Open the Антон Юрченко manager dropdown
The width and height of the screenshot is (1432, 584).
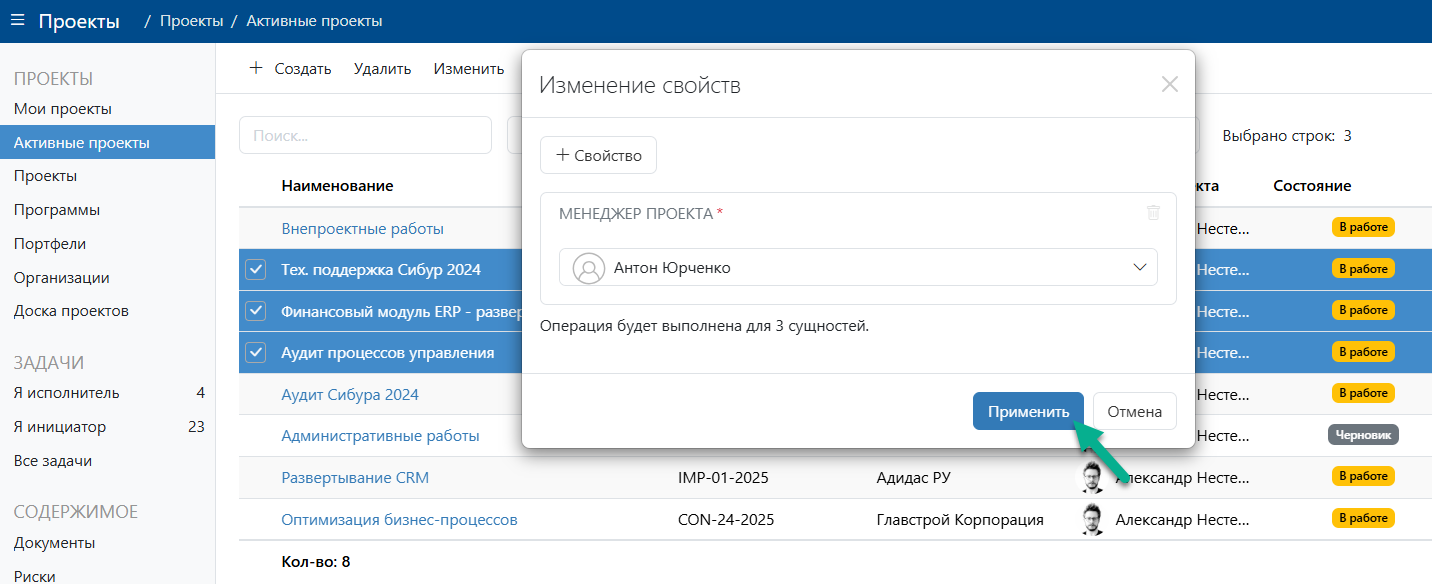(1138, 267)
